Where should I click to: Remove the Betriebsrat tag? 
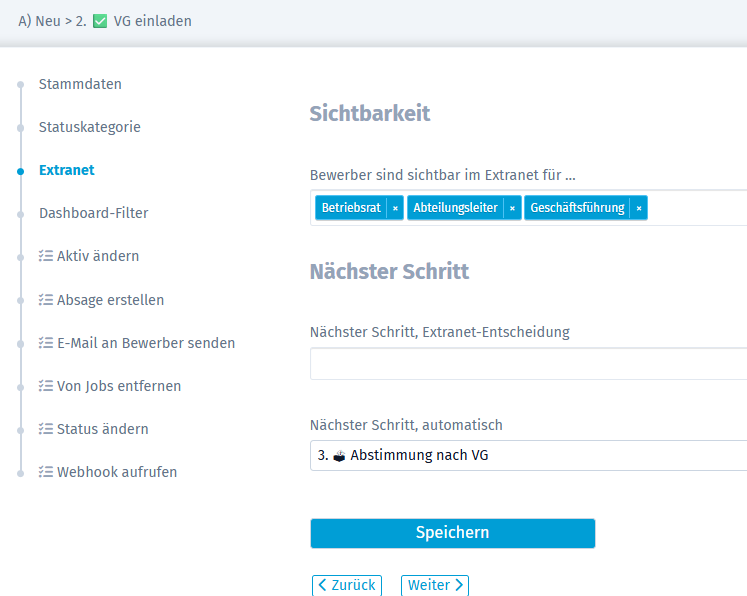tap(395, 208)
